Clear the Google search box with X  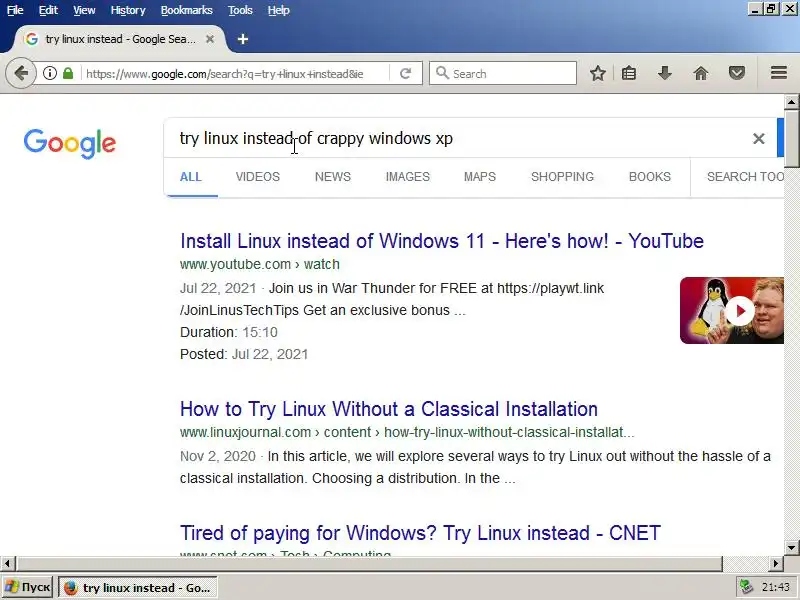pos(759,138)
